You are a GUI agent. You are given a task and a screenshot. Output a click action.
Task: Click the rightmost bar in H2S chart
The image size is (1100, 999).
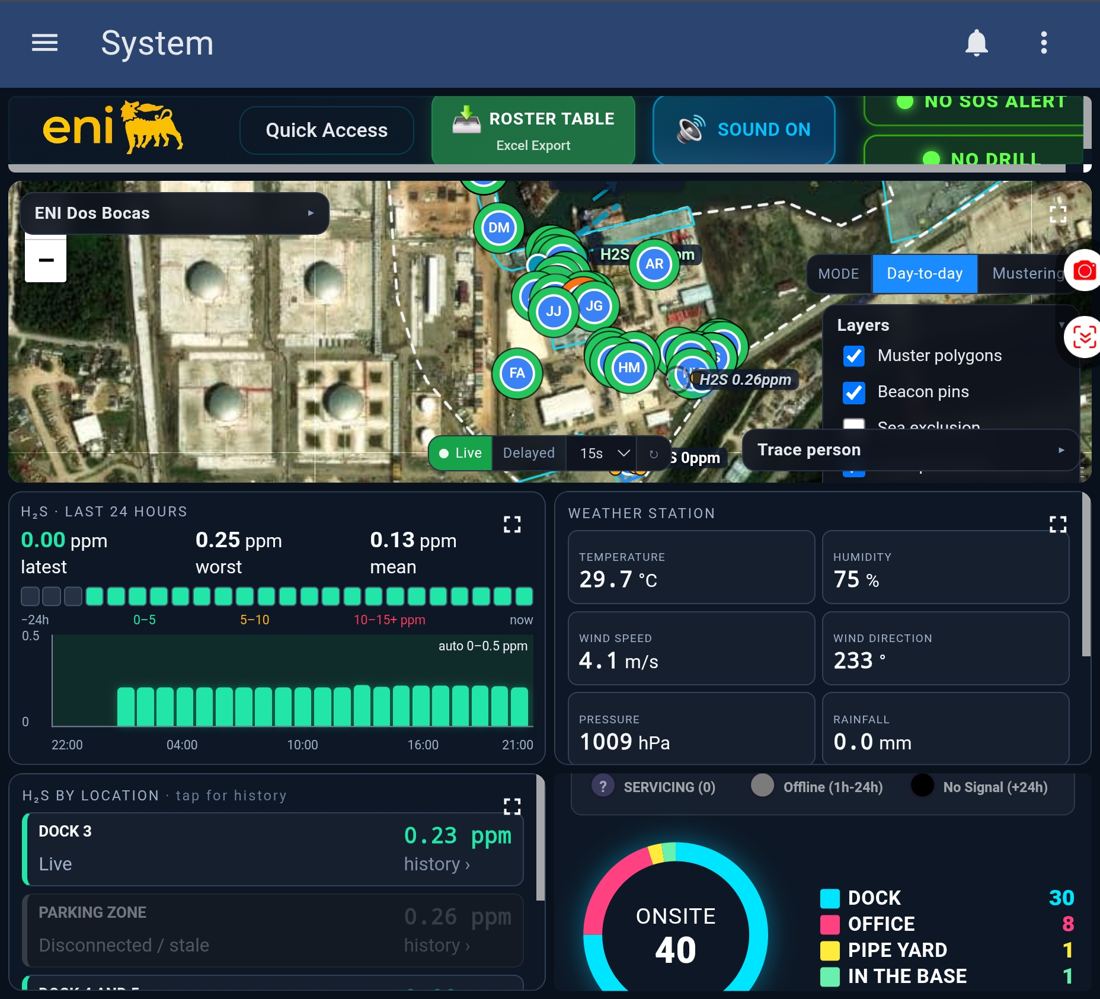click(x=520, y=706)
